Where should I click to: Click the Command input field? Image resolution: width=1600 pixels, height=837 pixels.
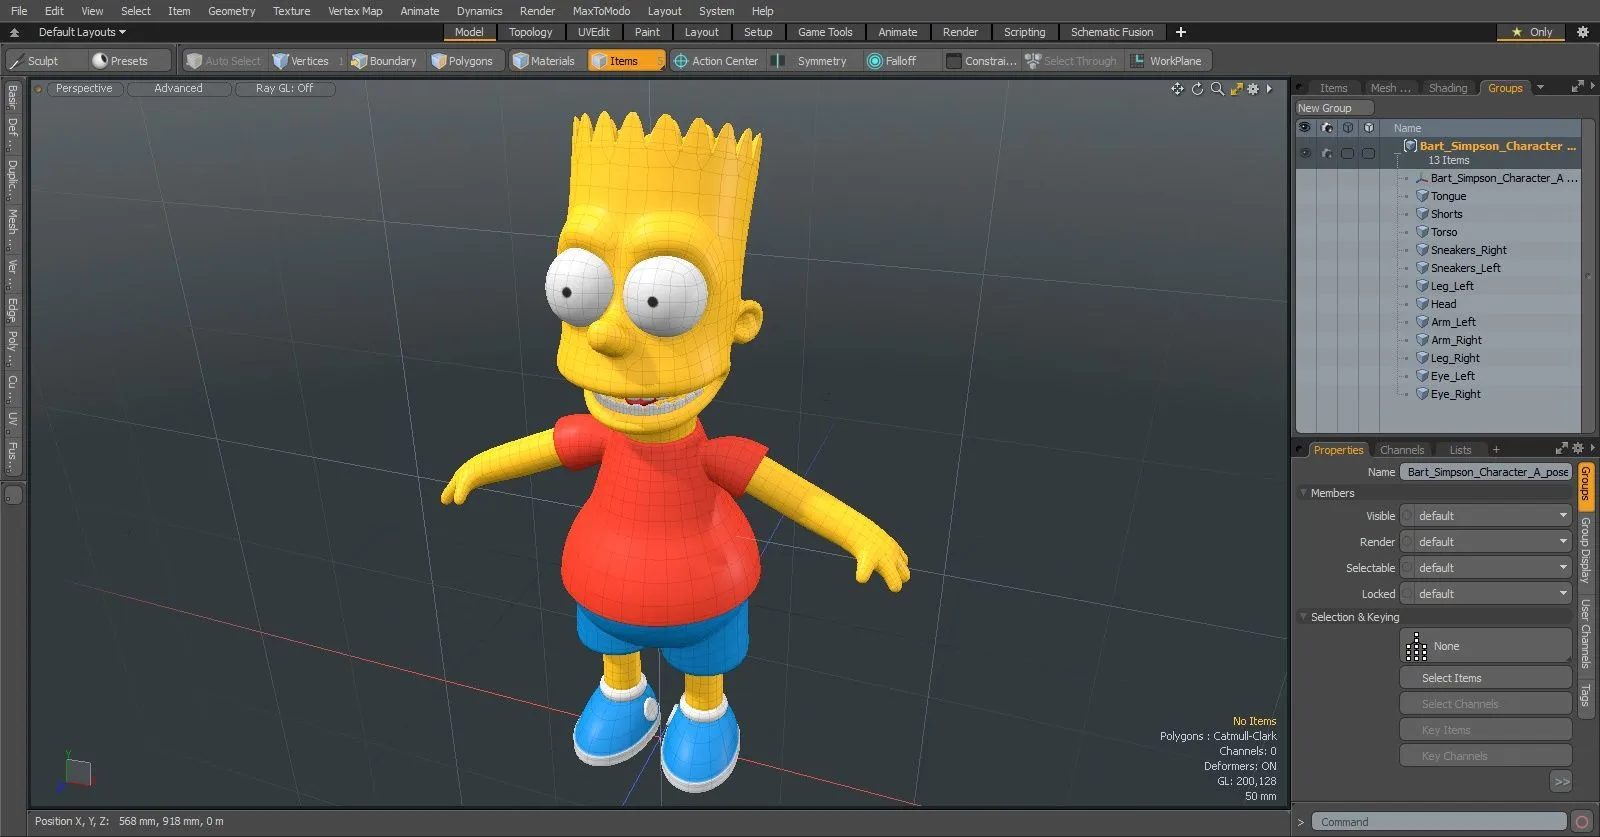coord(1439,822)
